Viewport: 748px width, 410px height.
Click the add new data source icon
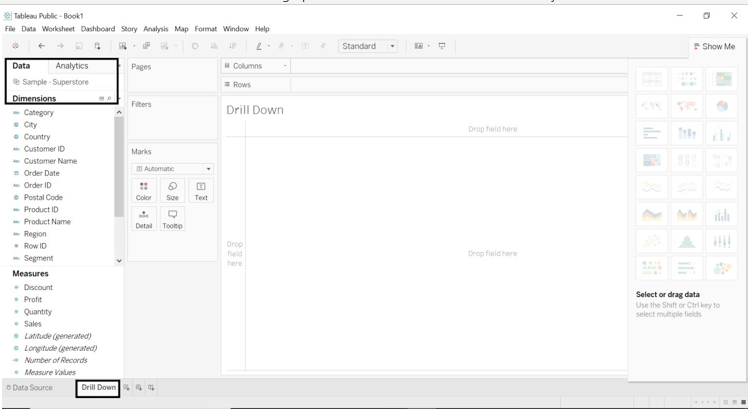[97, 46]
